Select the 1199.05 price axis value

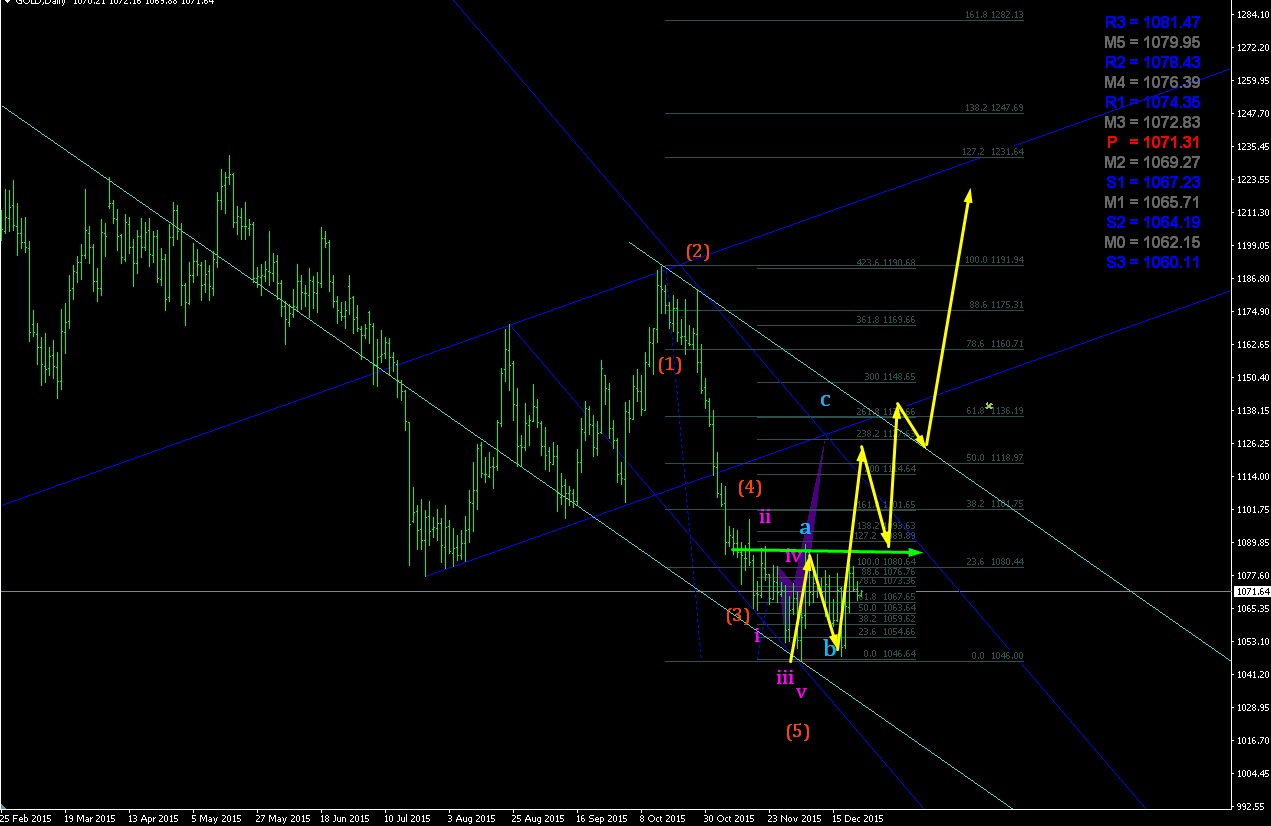coord(1252,246)
